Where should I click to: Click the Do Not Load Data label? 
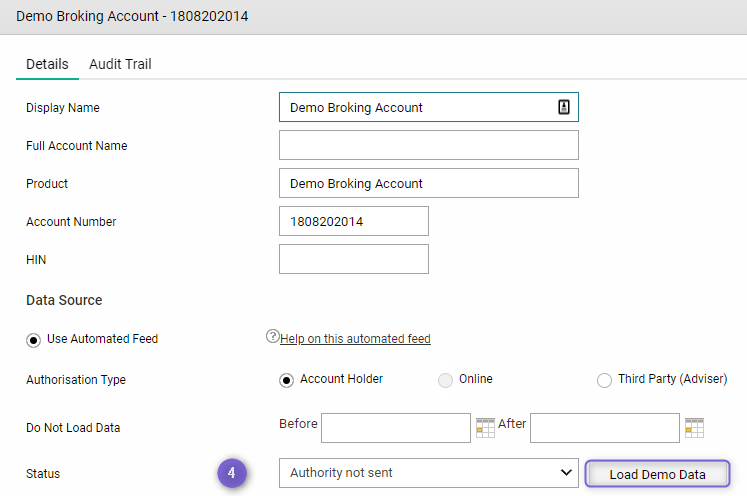(x=73, y=428)
